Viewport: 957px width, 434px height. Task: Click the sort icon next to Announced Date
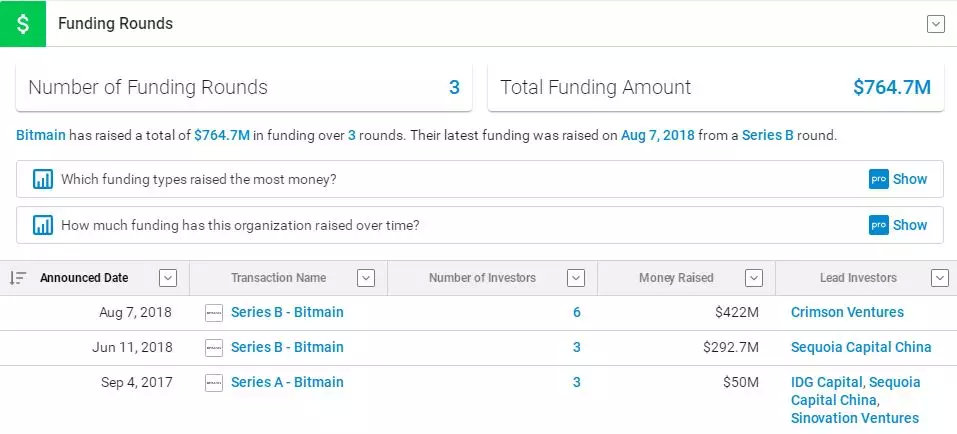18,278
